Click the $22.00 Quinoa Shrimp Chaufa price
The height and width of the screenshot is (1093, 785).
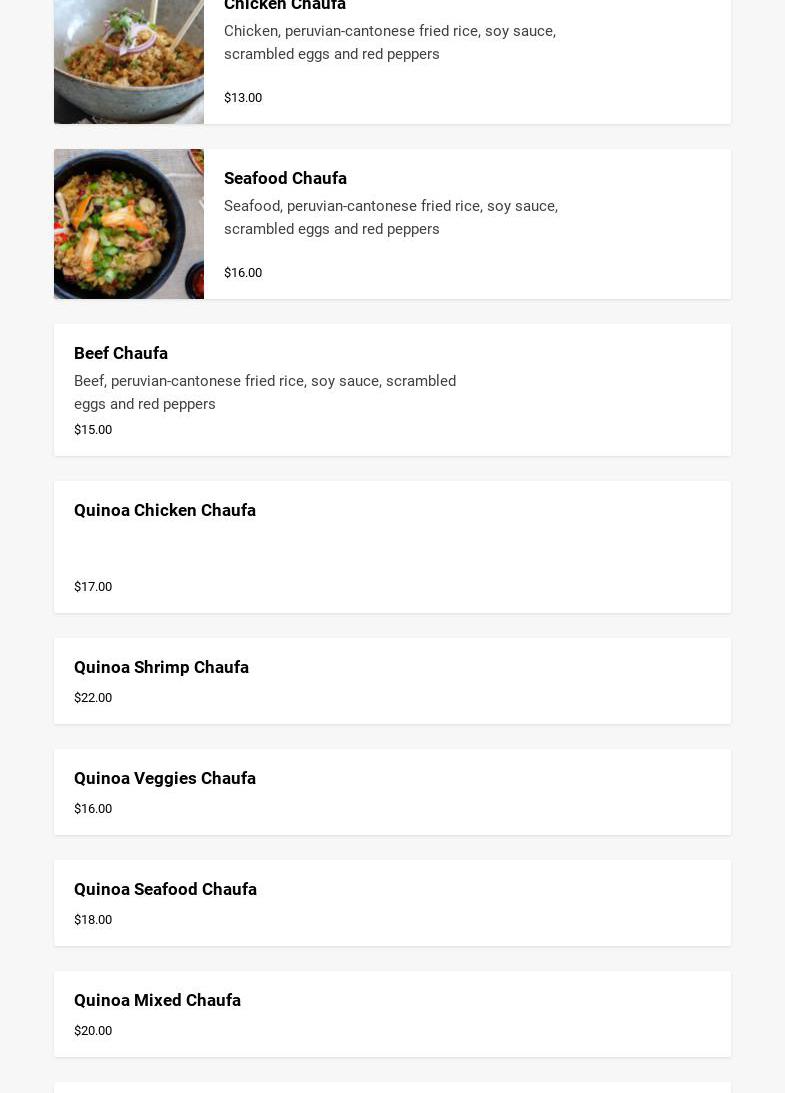point(93,697)
